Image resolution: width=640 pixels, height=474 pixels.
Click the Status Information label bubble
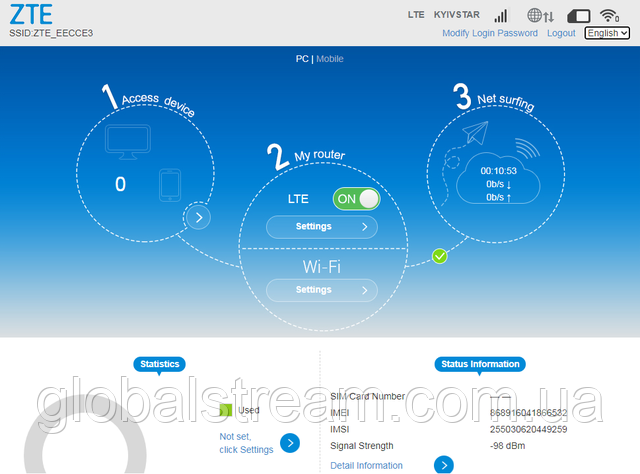tap(480, 364)
